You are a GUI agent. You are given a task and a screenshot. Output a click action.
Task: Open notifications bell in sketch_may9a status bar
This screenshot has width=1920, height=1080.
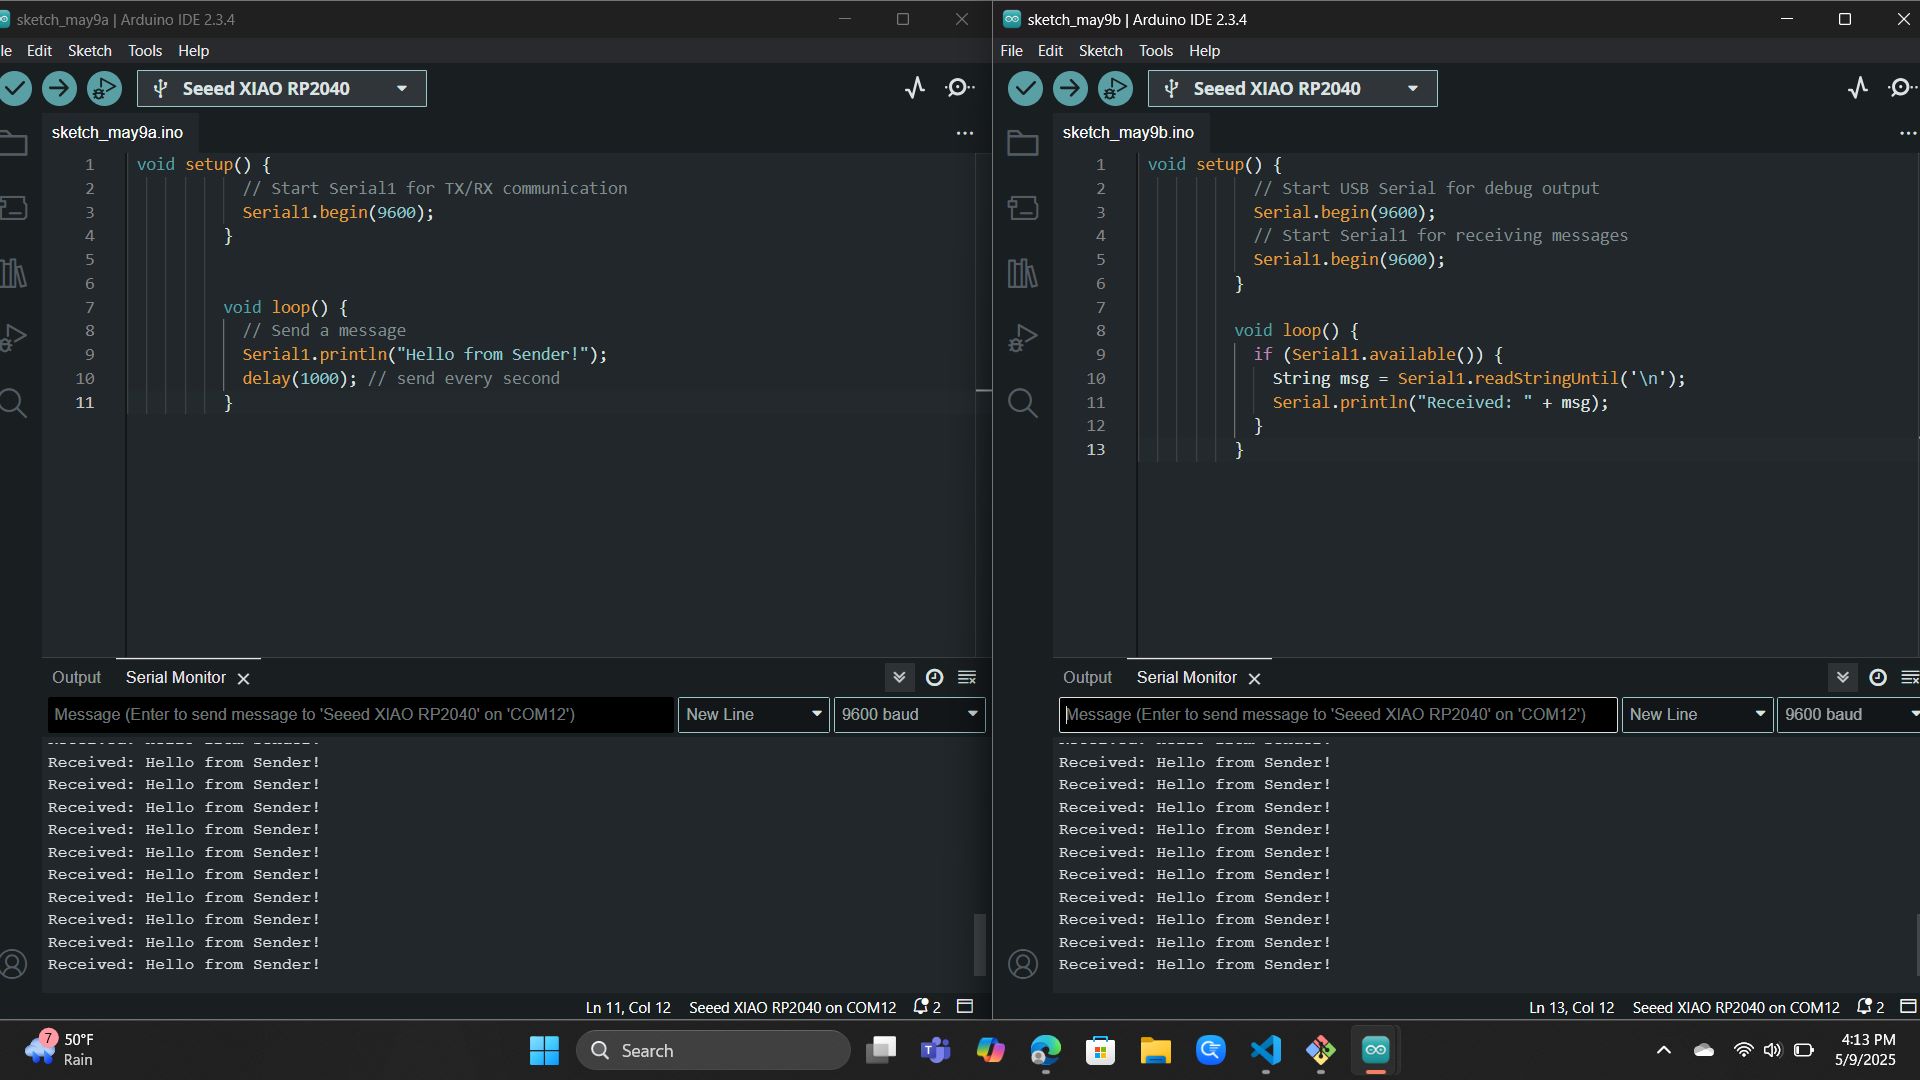(927, 1007)
